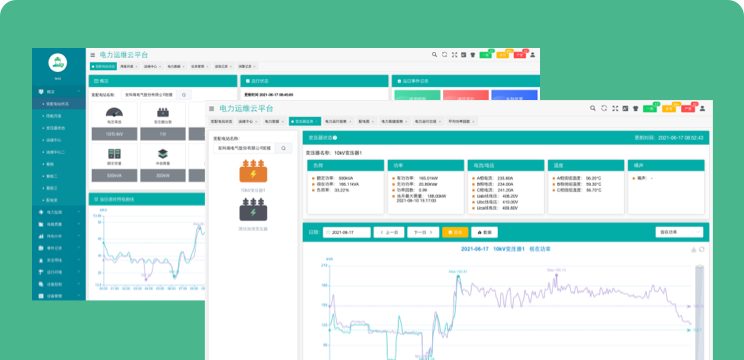Screen dimensions: 744x360
Task: Click the search magnifier in the front window header
Action: 593,108
